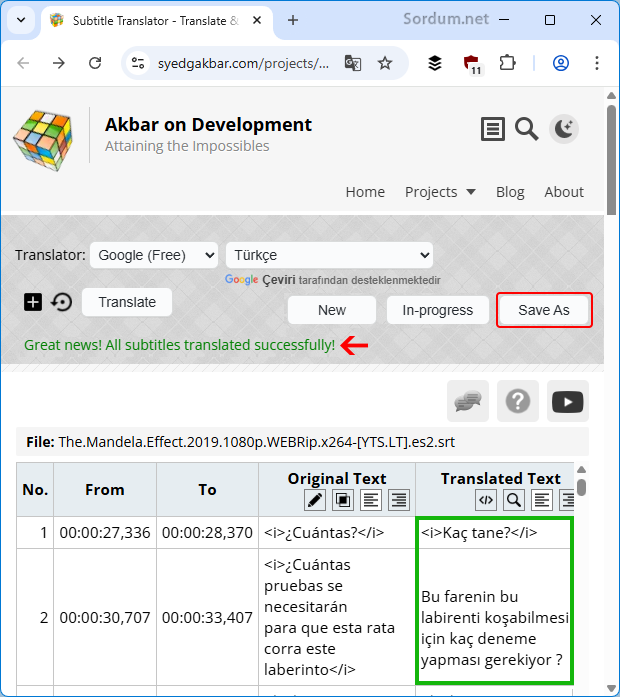Open the stacked layers extension icon
The height and width of the screenshot is (697, 620).
[435, 63]
